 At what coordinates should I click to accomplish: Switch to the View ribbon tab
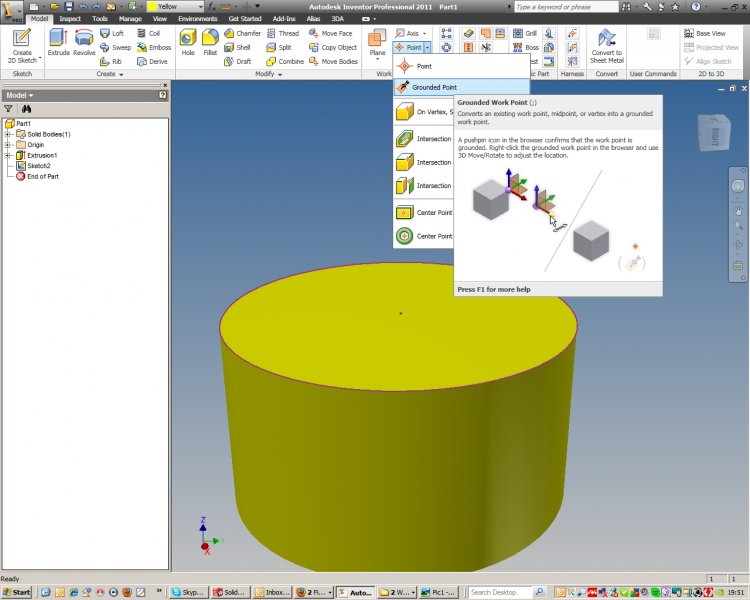coord(159,19)
